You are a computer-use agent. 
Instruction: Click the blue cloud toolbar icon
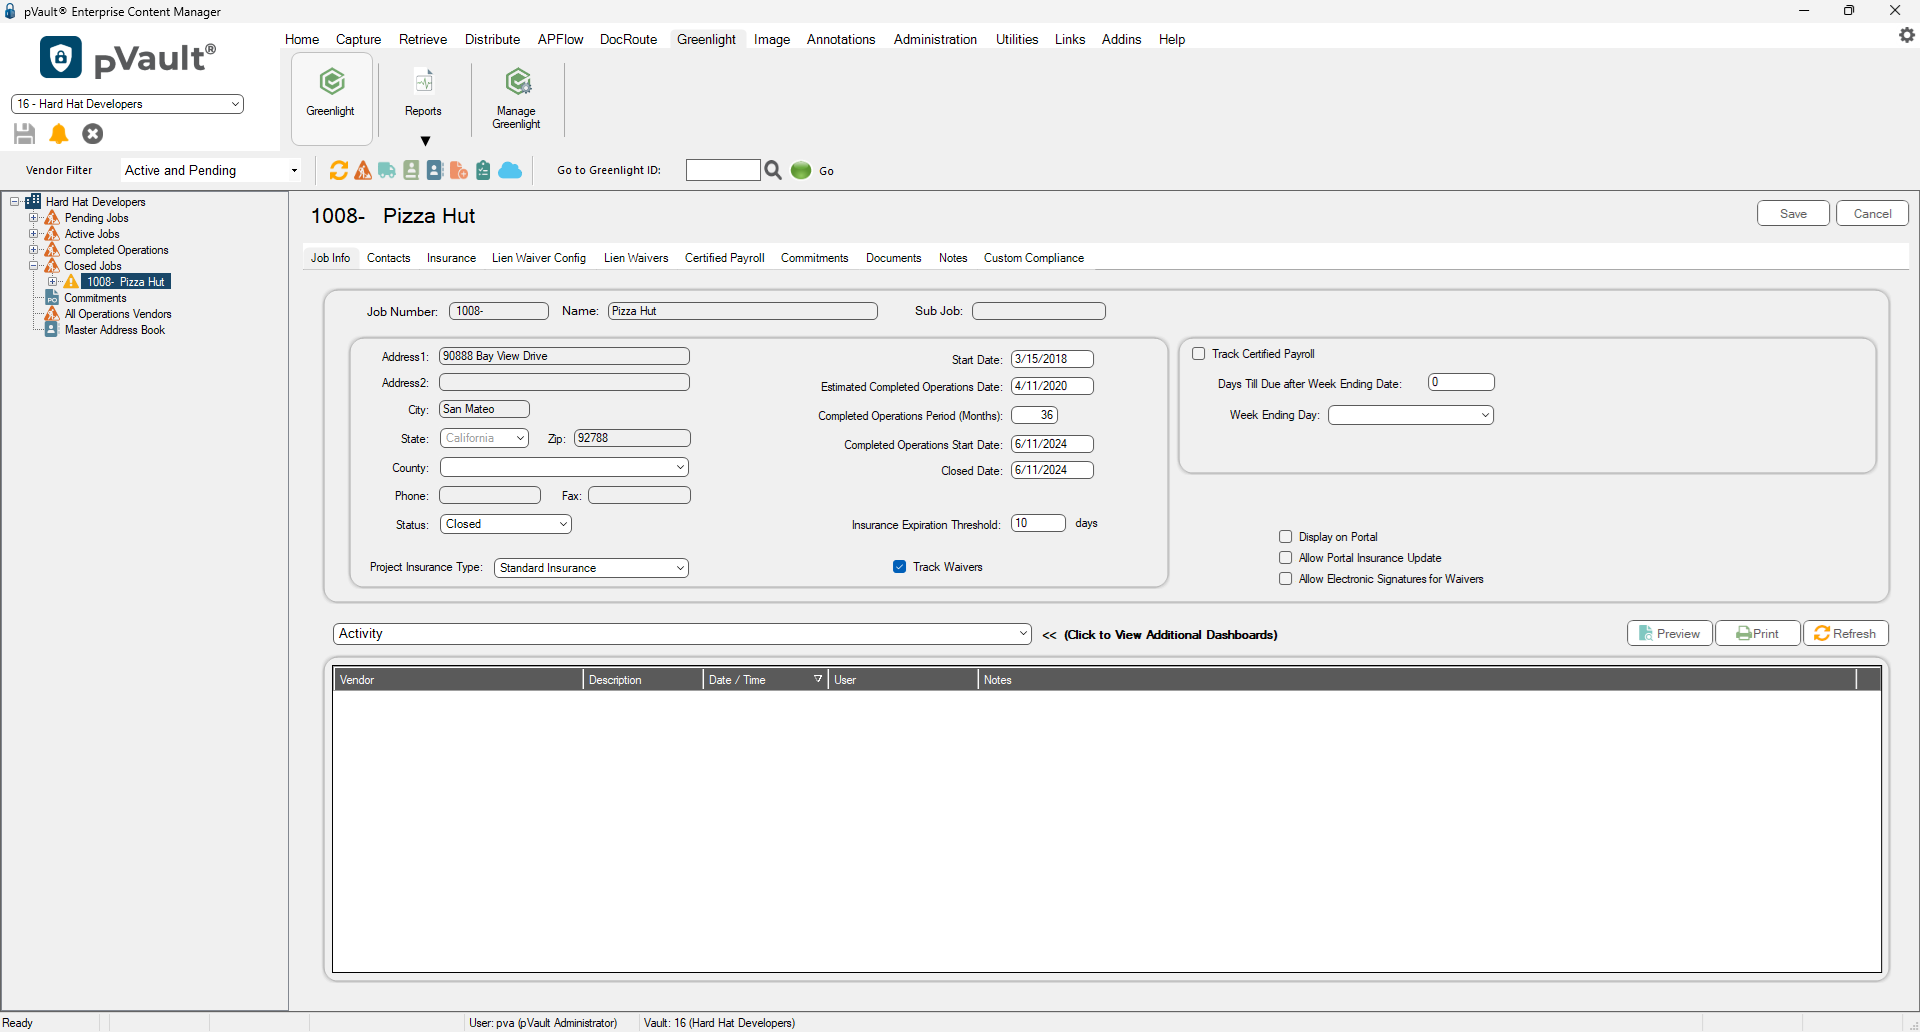[510, 171]
